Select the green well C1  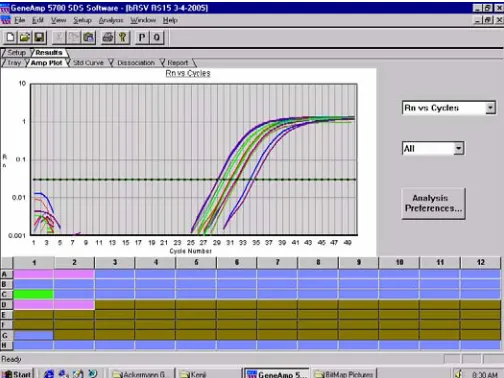[x=33, y=294]
